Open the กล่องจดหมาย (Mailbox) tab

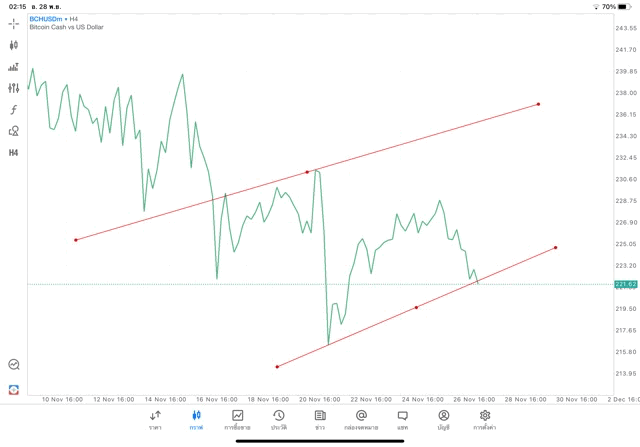click(361, 419)
